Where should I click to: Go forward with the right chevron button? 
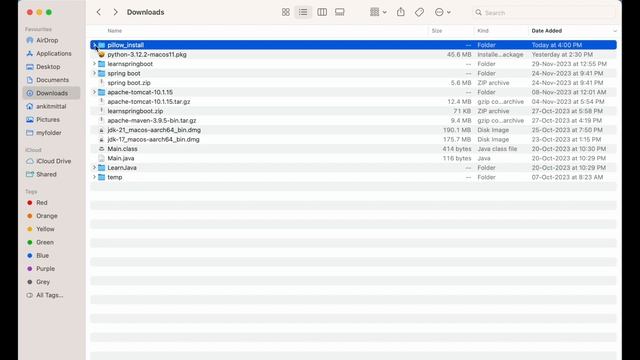116,12
